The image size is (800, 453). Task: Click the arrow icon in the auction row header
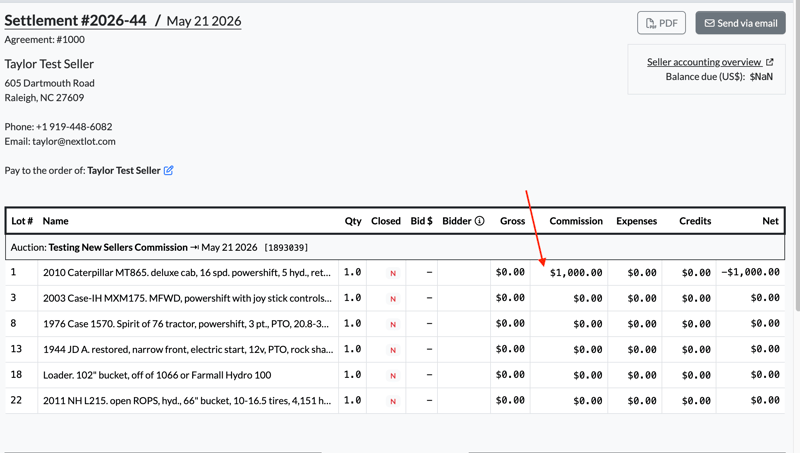pyautogui.click(x=194, y=247)
